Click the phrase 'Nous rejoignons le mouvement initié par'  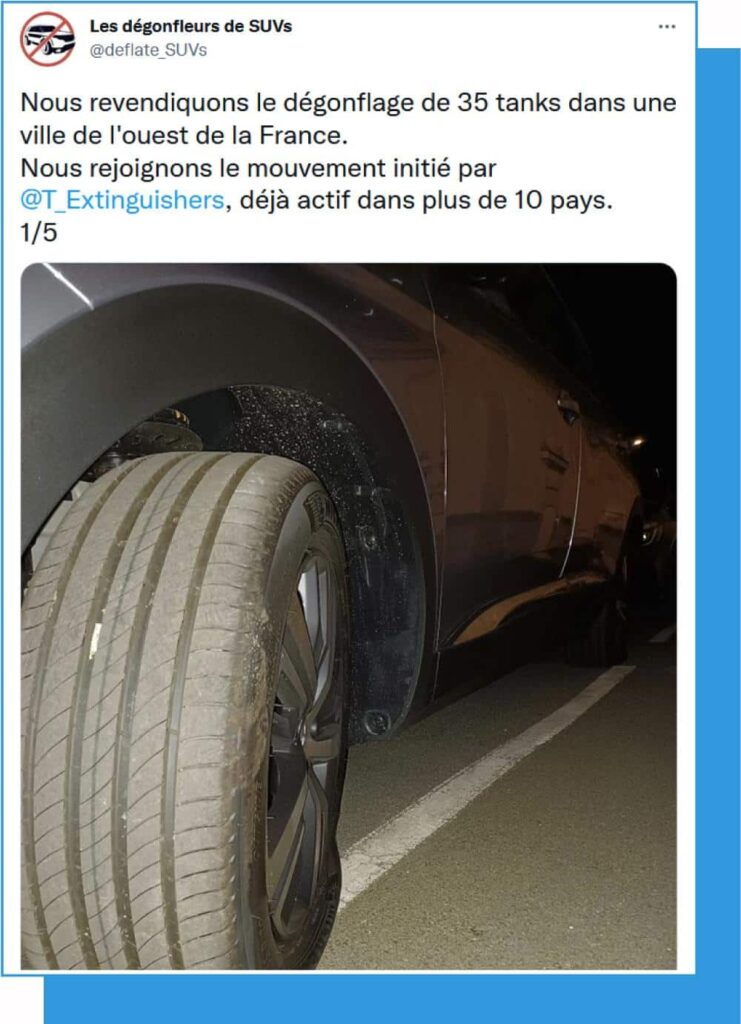[x=259, y=168]
